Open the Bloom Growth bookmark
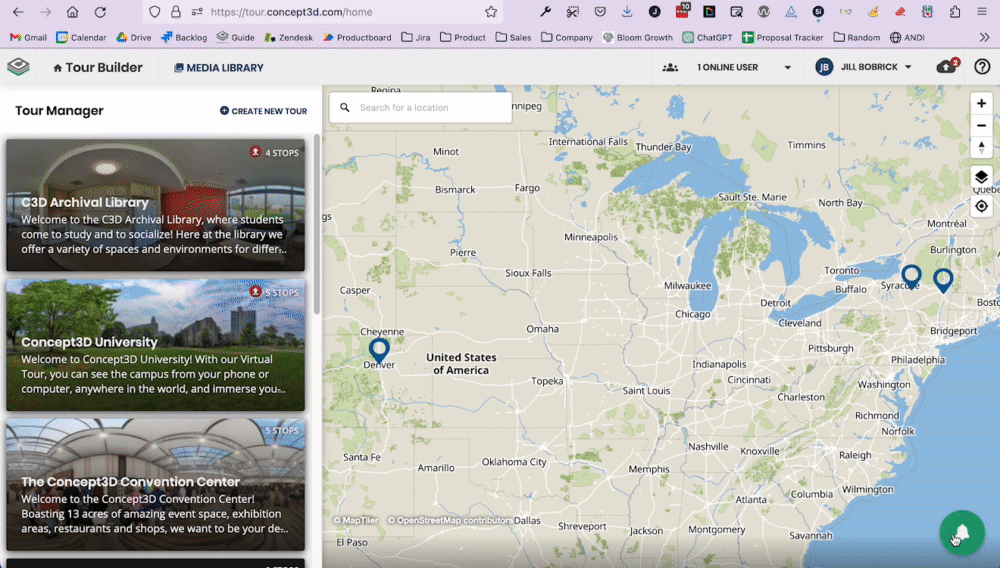The height and width of the screenshot is (568, 1000). [638, 38]
